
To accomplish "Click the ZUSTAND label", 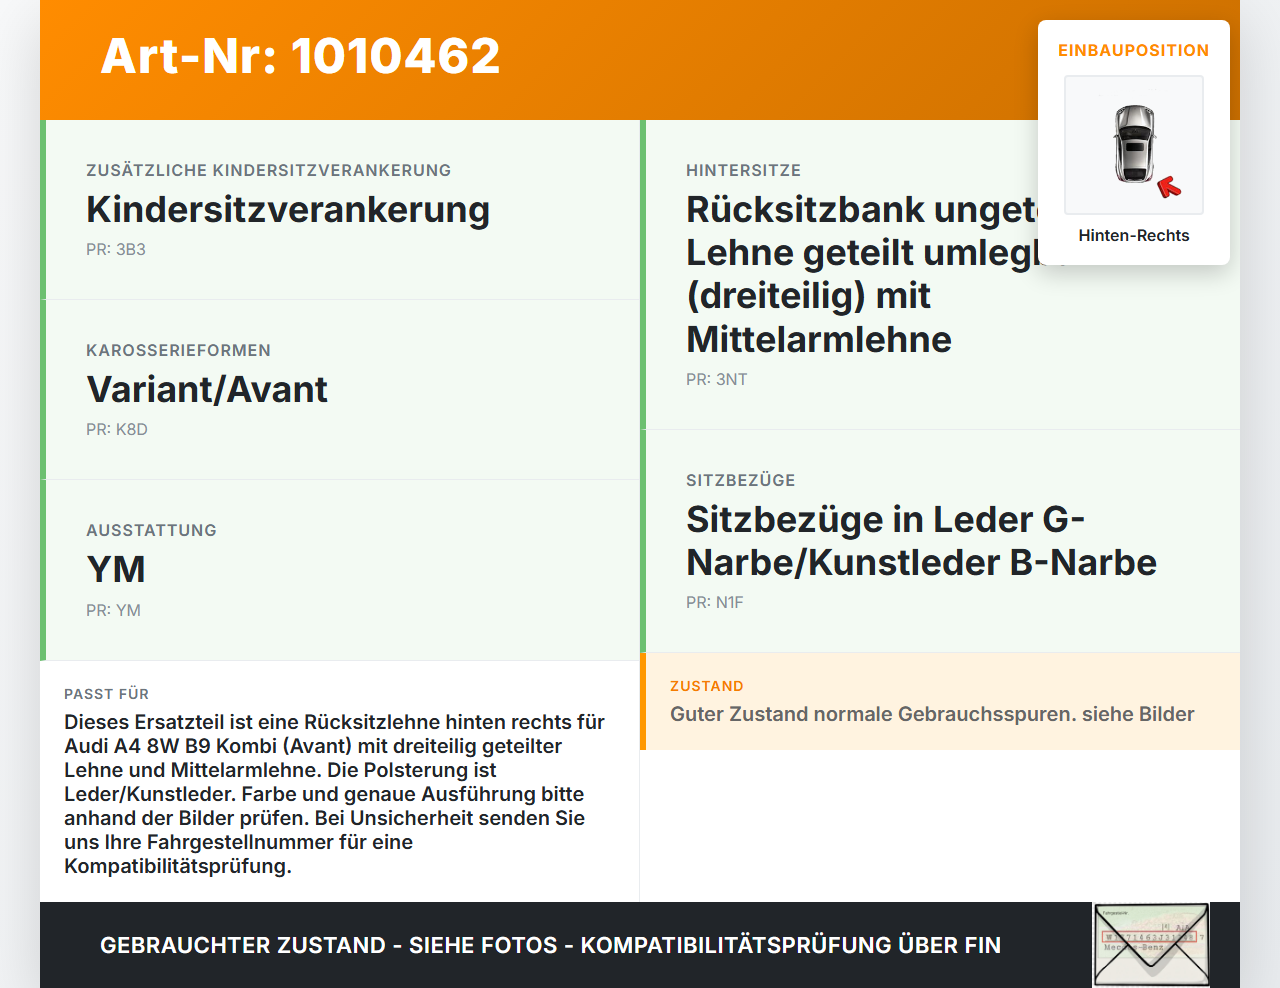I will click(x=707, y=686).
